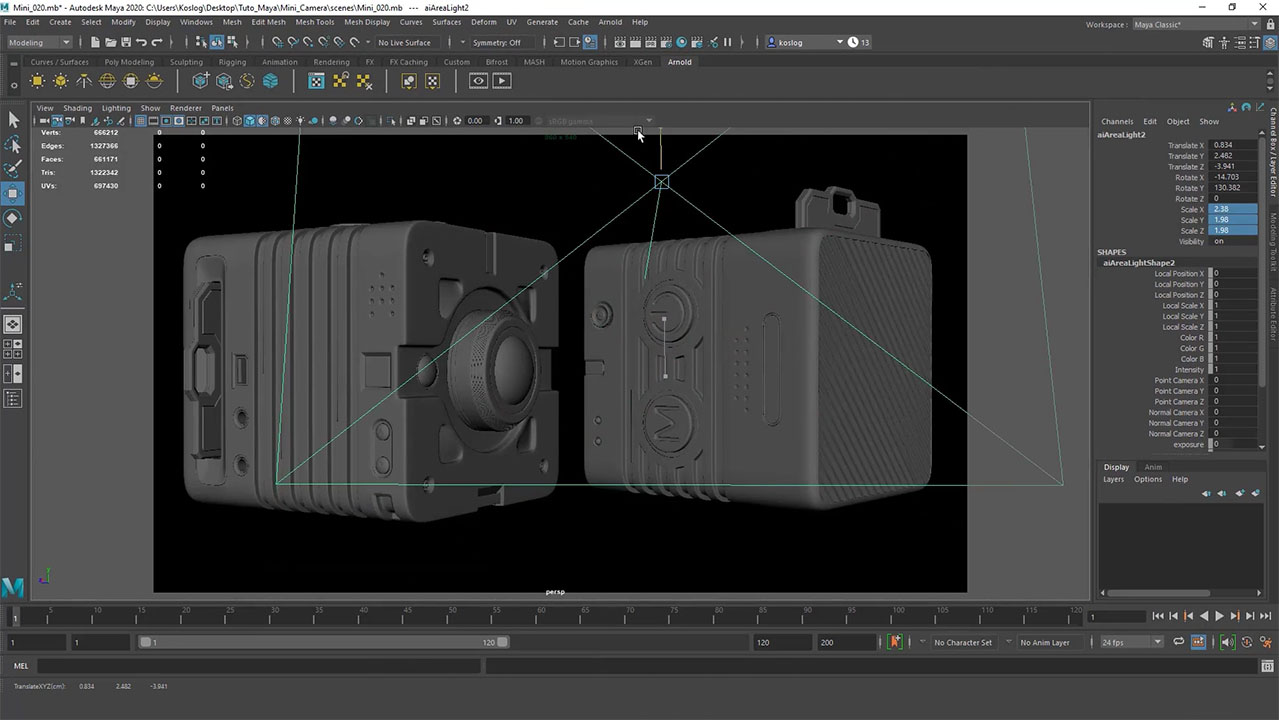This screenshot has height=720, width=1279.
Task: Open the Modeling menu set dropdown
Action: tap(39, 42)
